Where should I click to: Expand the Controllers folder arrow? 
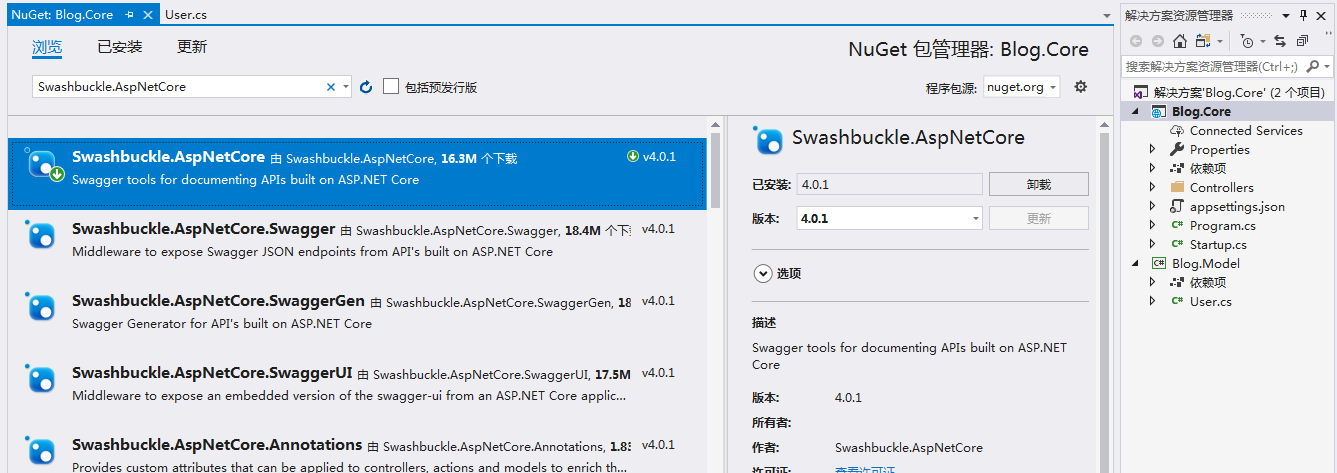coord(1153,188)
